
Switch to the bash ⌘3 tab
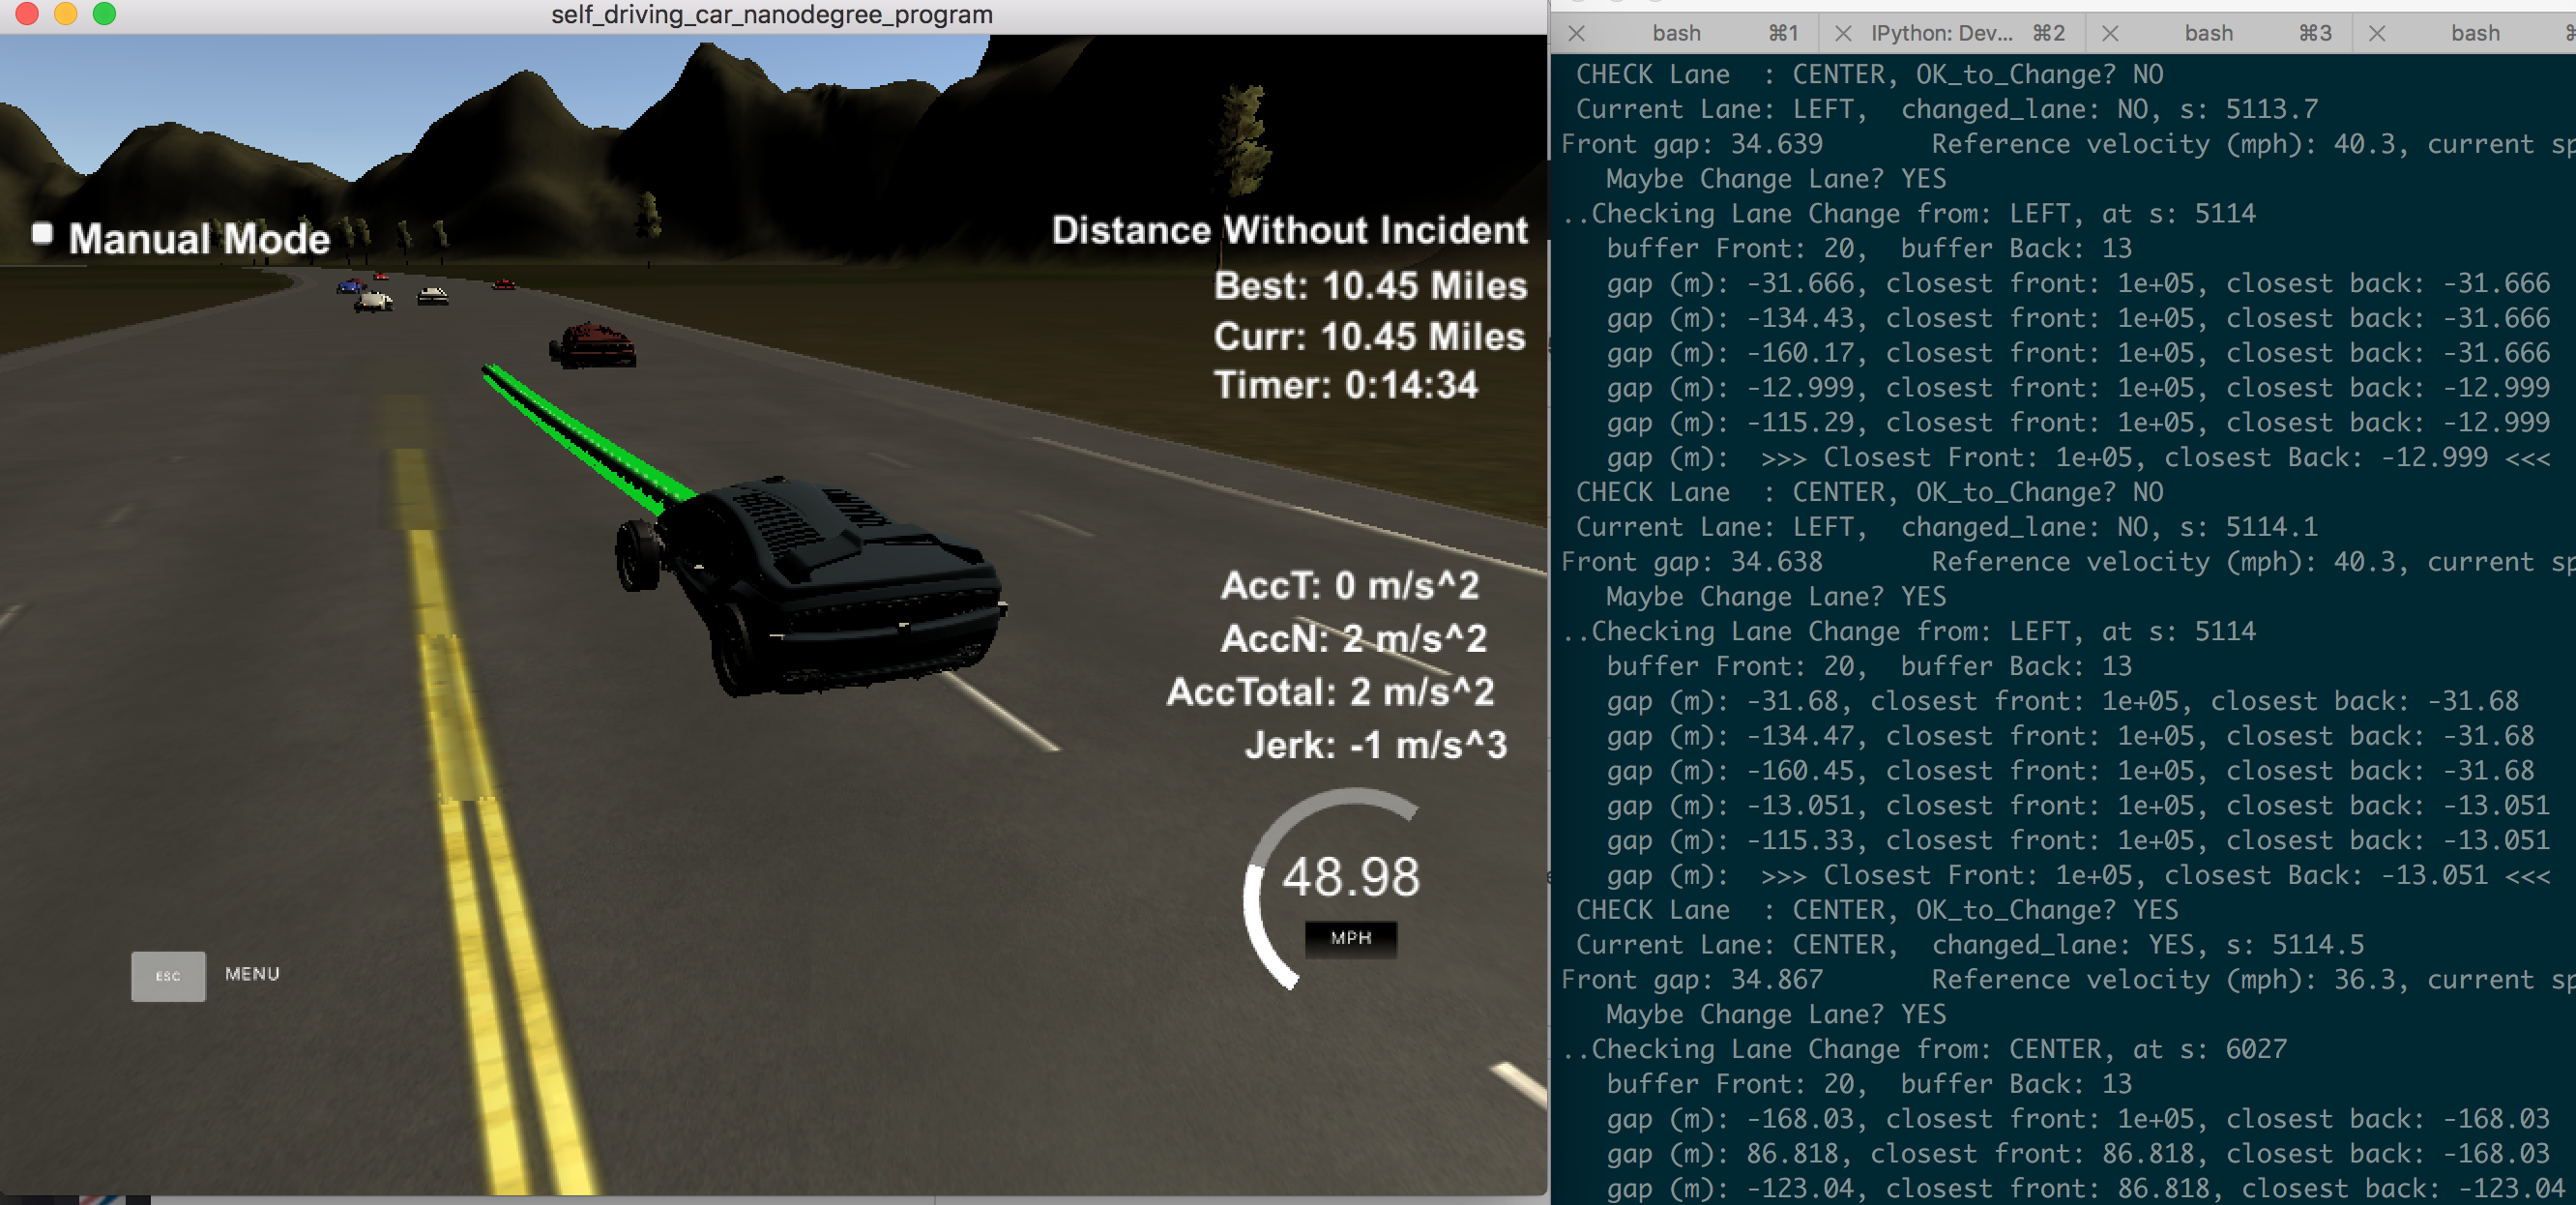pos(2209,33)
